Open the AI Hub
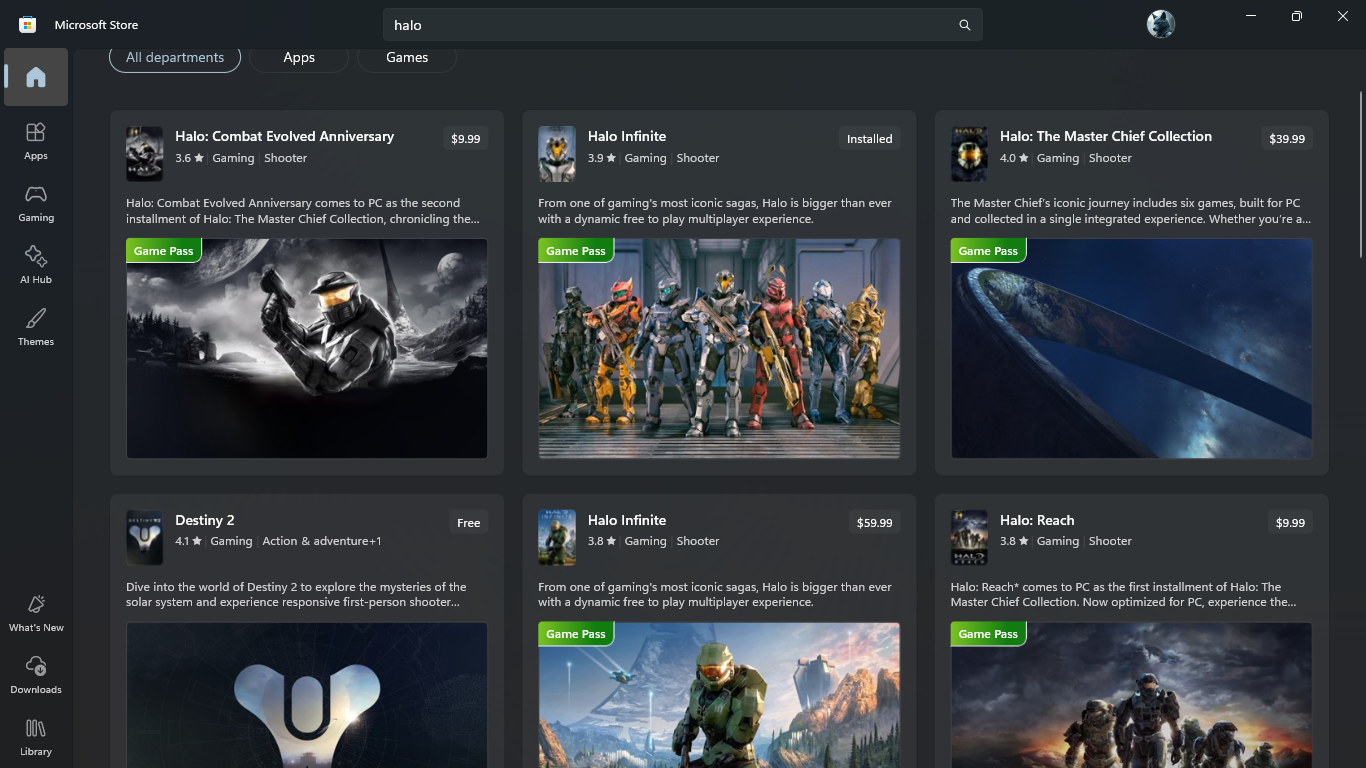The height and width of the screenshot is (768, 1366). click(36, 265)
